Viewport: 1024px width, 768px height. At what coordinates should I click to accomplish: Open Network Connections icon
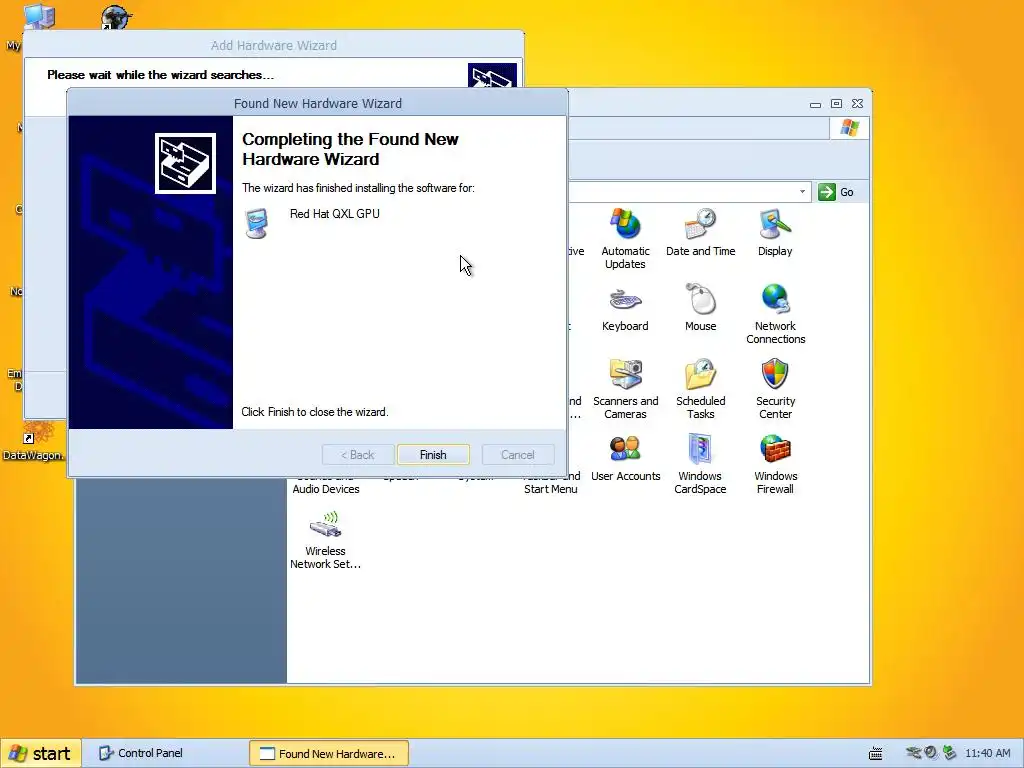click(775, 314)
